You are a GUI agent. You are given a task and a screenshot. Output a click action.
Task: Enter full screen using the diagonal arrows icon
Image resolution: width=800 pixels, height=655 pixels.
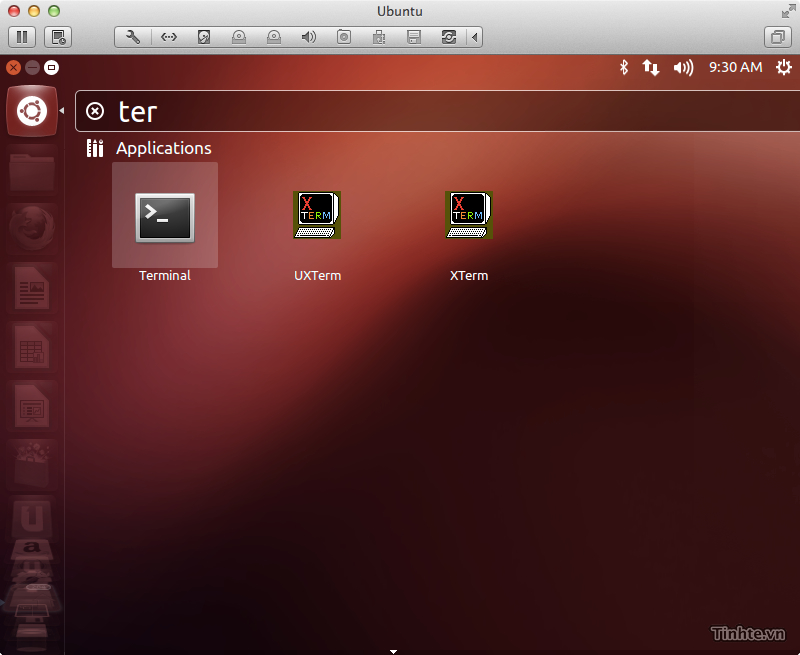pos(788,11)
